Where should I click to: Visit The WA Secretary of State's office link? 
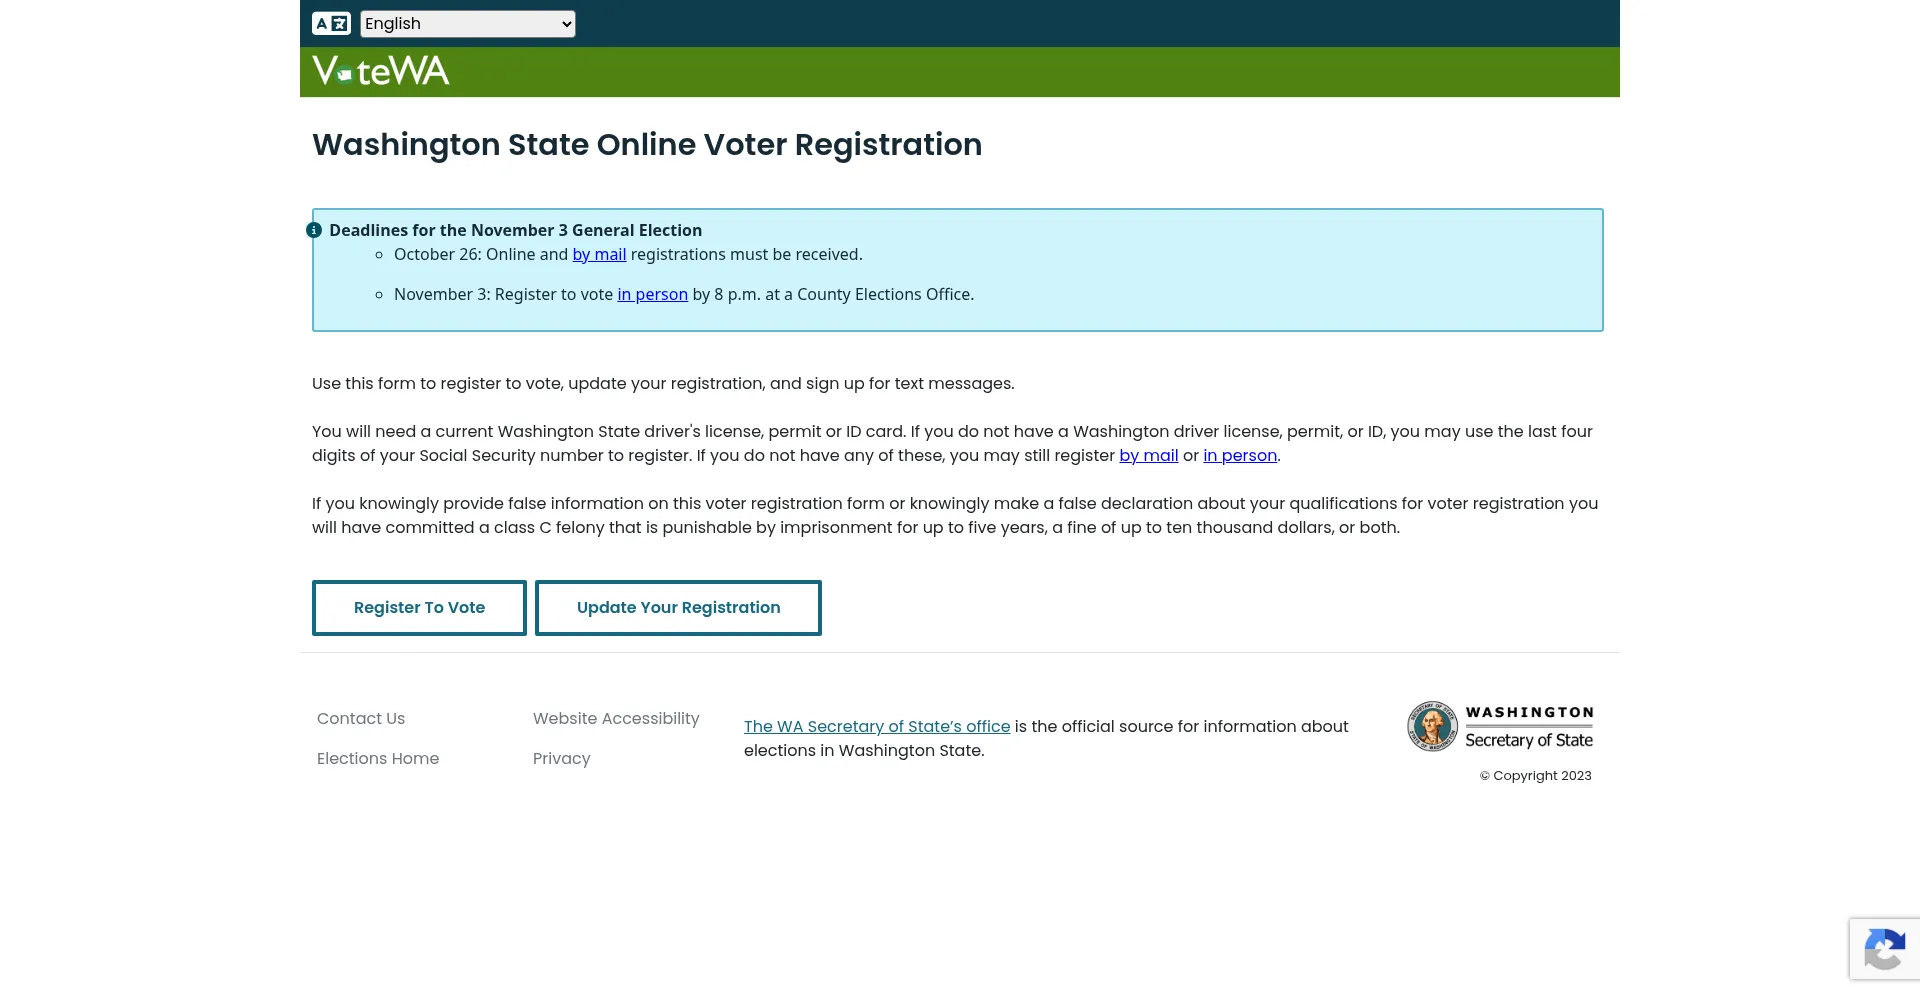point(877,726)
